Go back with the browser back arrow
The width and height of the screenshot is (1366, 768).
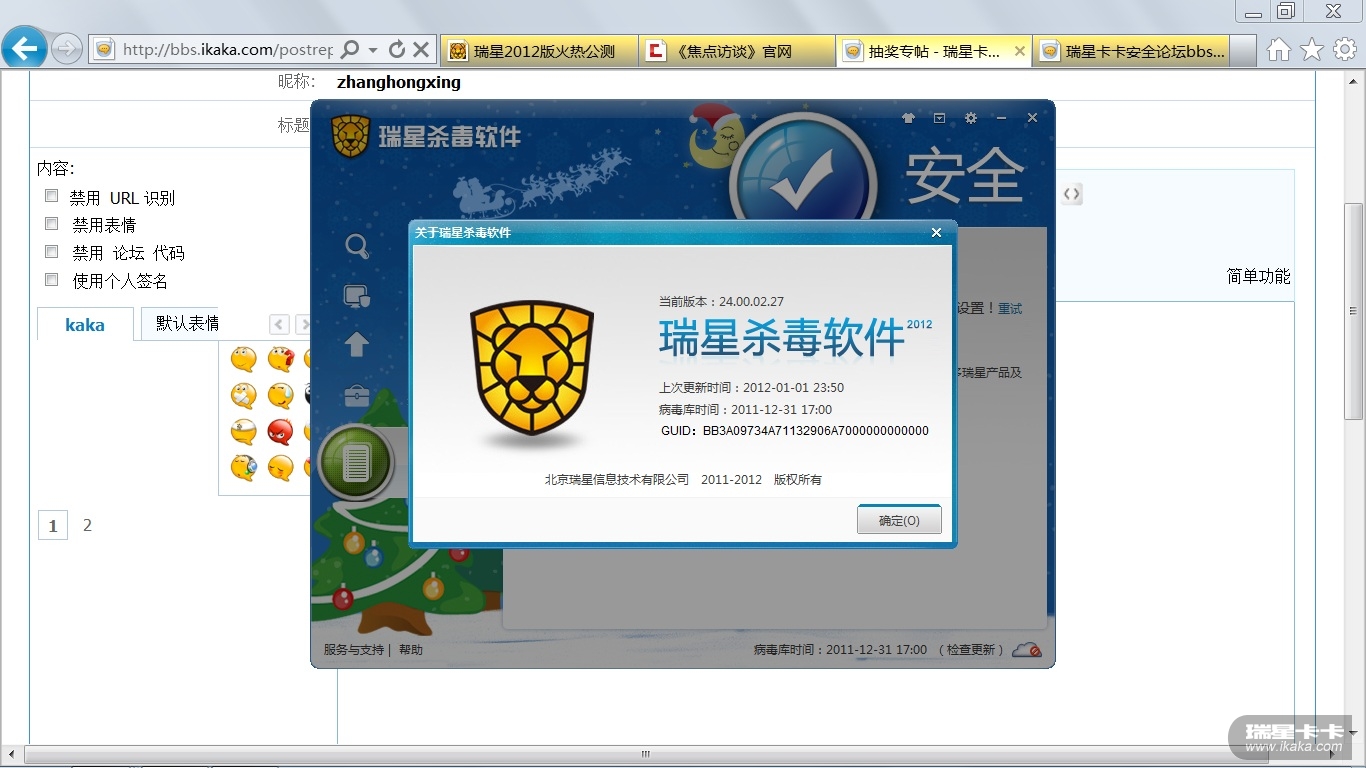[24, 47]
